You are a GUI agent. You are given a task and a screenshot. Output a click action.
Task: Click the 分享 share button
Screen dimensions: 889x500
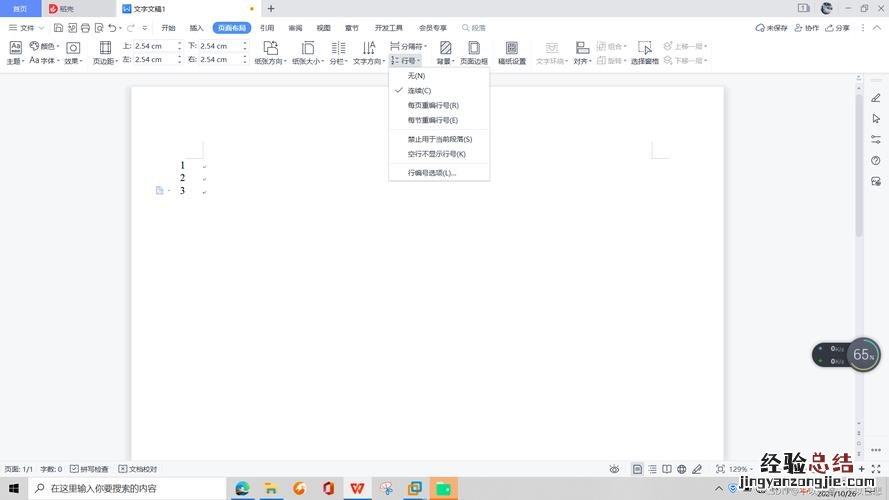pos(838,28)
